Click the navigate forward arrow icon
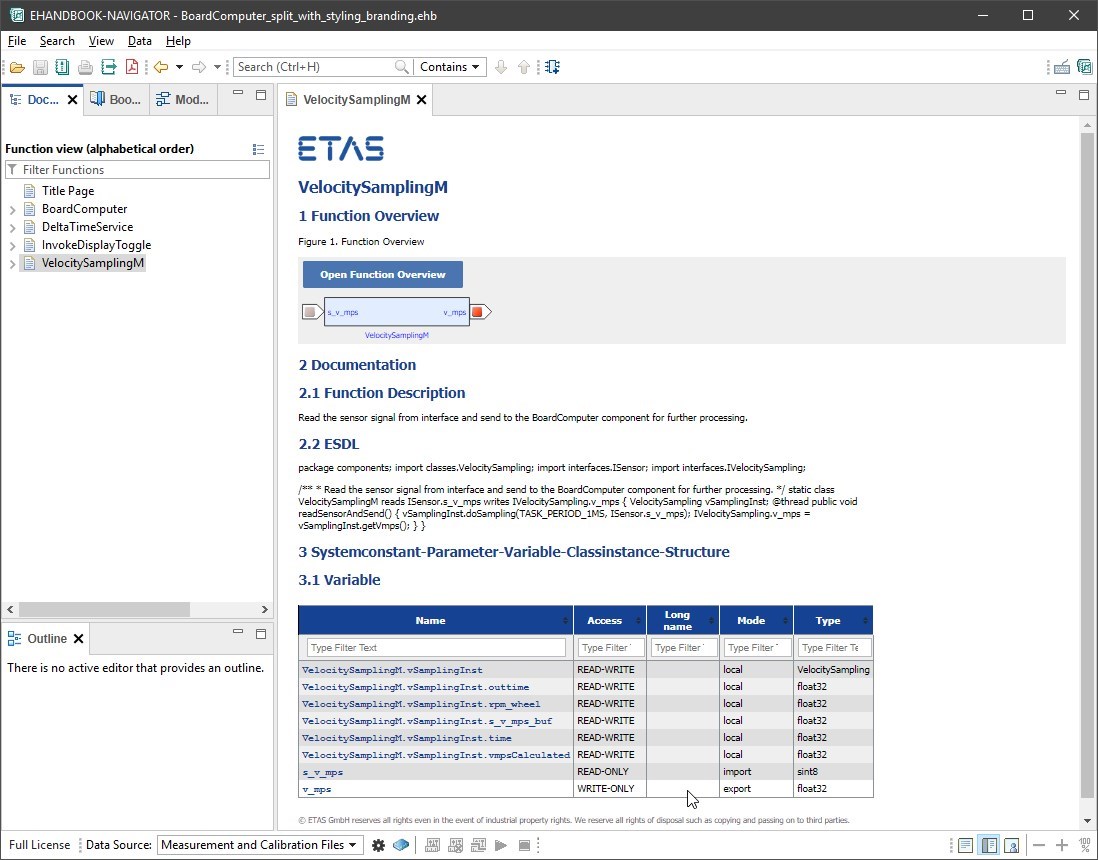1098x860 pixels. (x=199, y=67)
